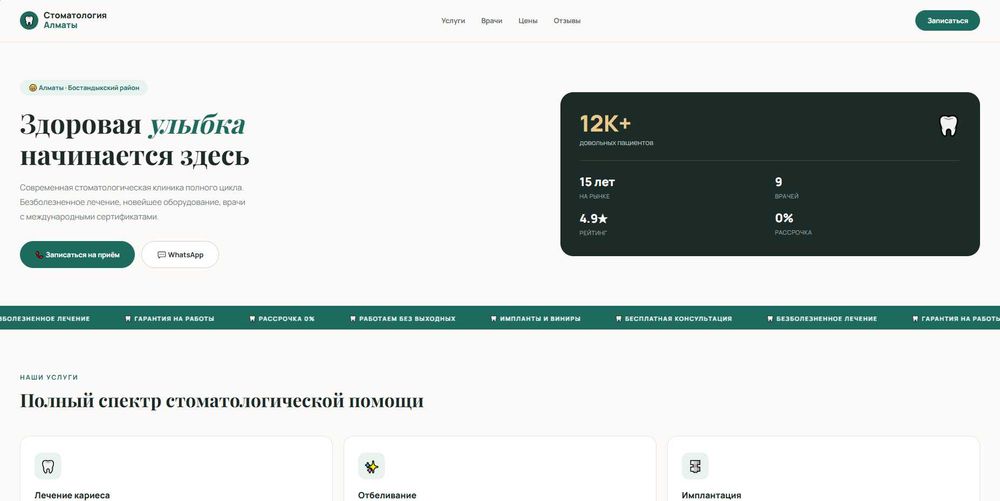Screen dimensions: 1000x501
Task: Click the НАШИ УСЛУГИ section label
Action: point(48,377)
